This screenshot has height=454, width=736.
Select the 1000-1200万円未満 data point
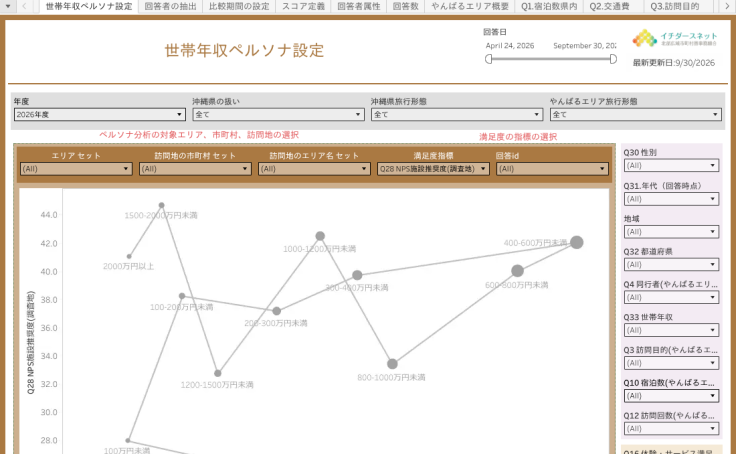point(320,236)
